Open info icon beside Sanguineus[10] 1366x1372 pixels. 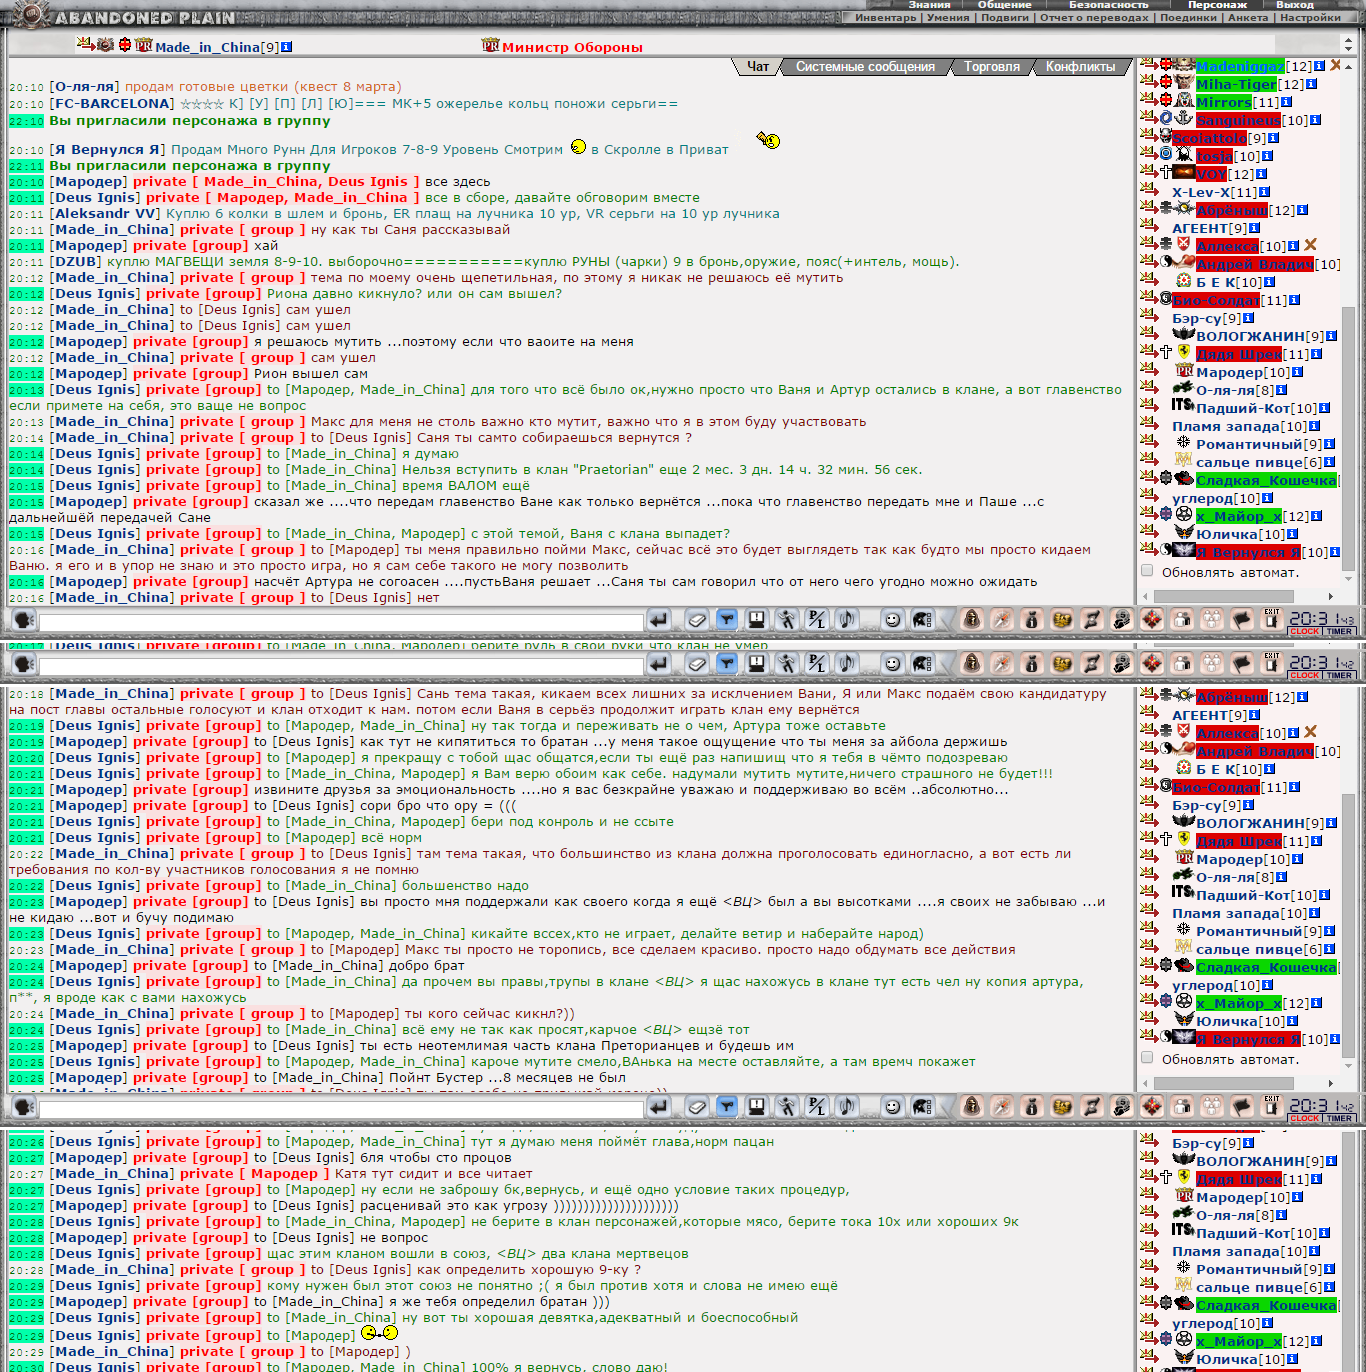(1315, 120)
